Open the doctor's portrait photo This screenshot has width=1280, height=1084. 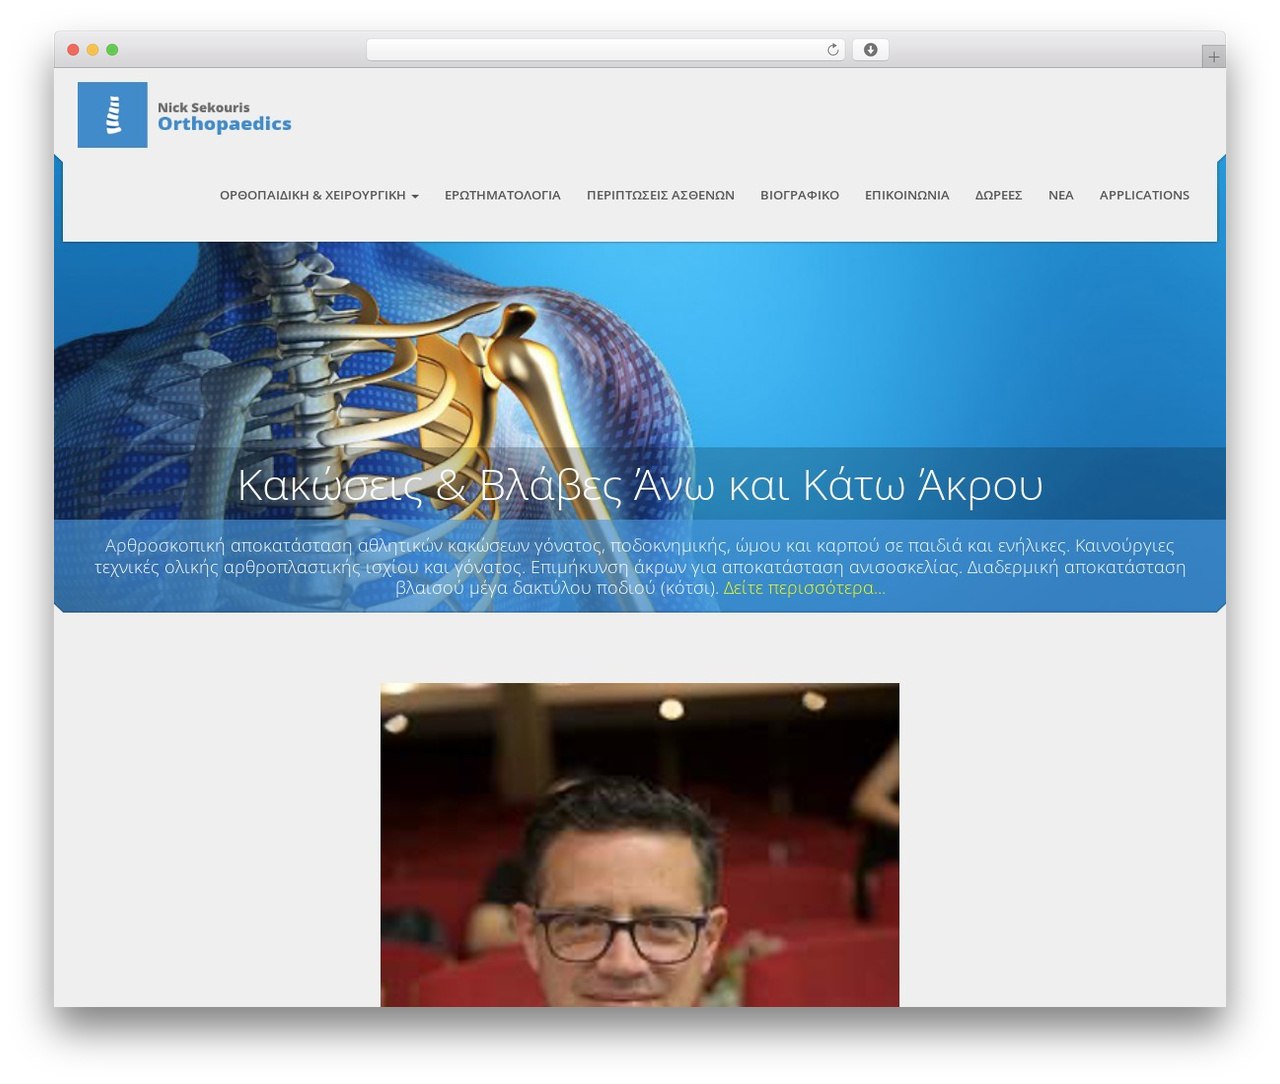coord(640,845)
